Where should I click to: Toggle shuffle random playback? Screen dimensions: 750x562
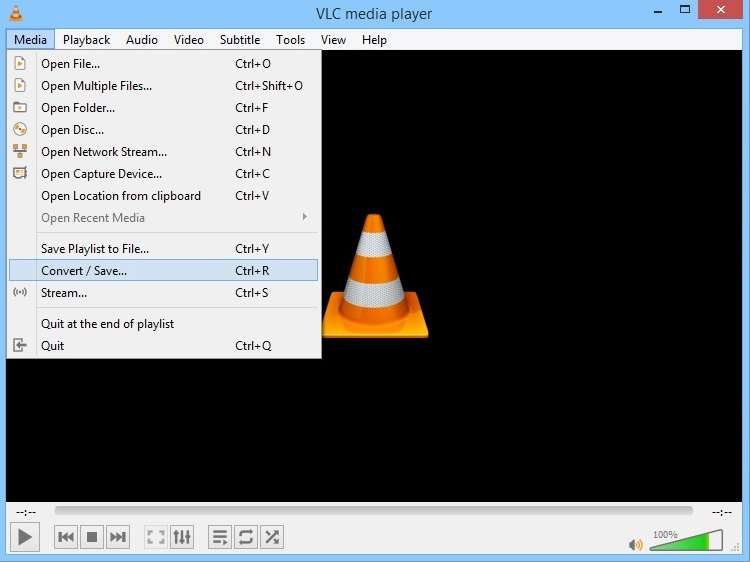(x=272, y=537)
